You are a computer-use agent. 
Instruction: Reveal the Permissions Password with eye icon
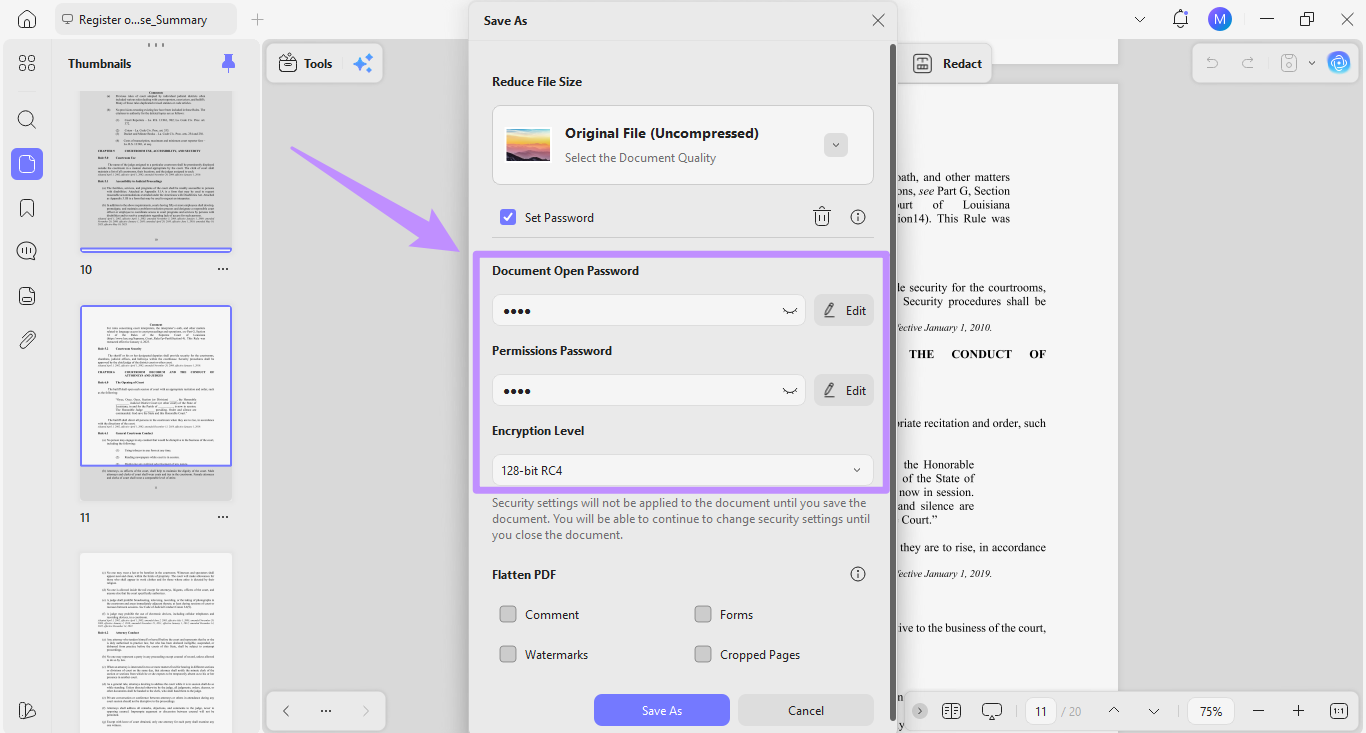click(792, 391)
